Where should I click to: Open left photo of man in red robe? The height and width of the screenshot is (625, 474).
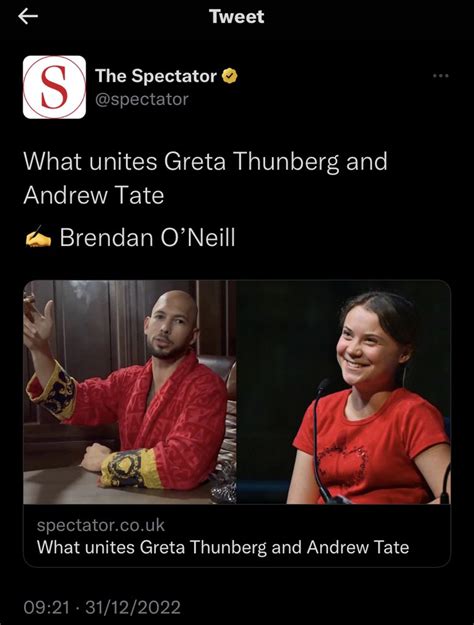pos(130,392)
